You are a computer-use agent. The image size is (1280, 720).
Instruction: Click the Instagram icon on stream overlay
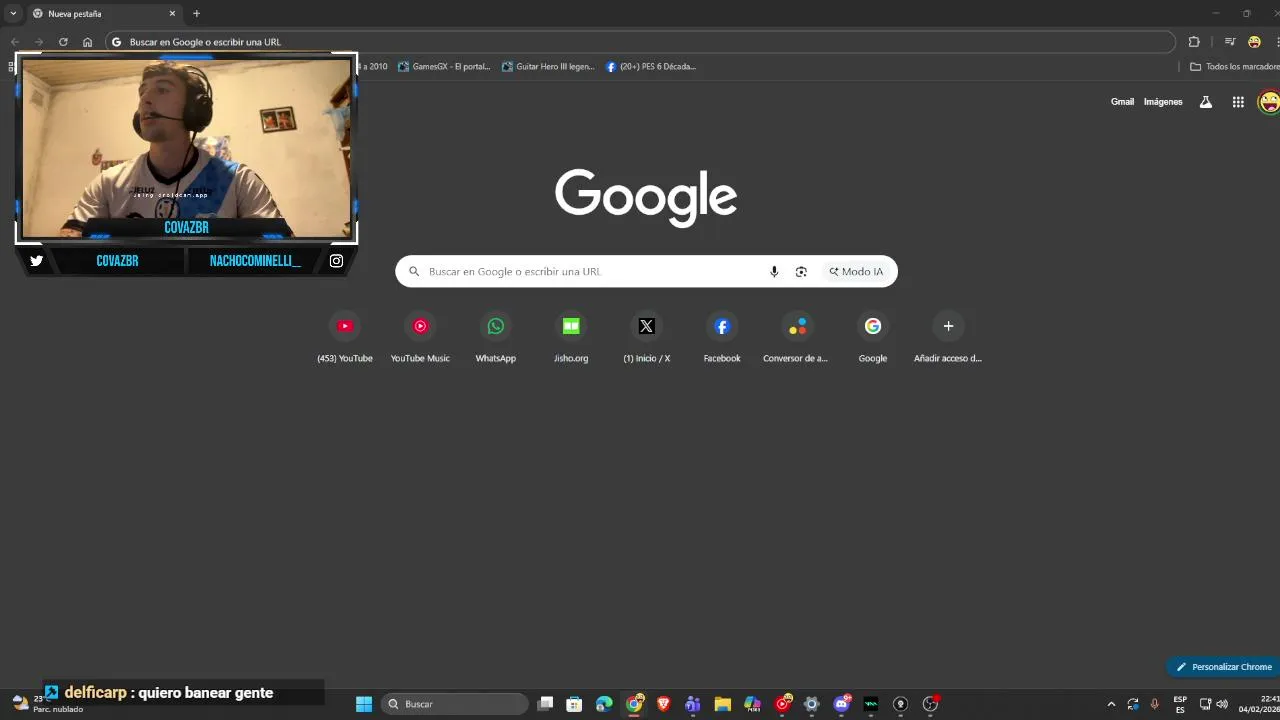tap(336, 261)
